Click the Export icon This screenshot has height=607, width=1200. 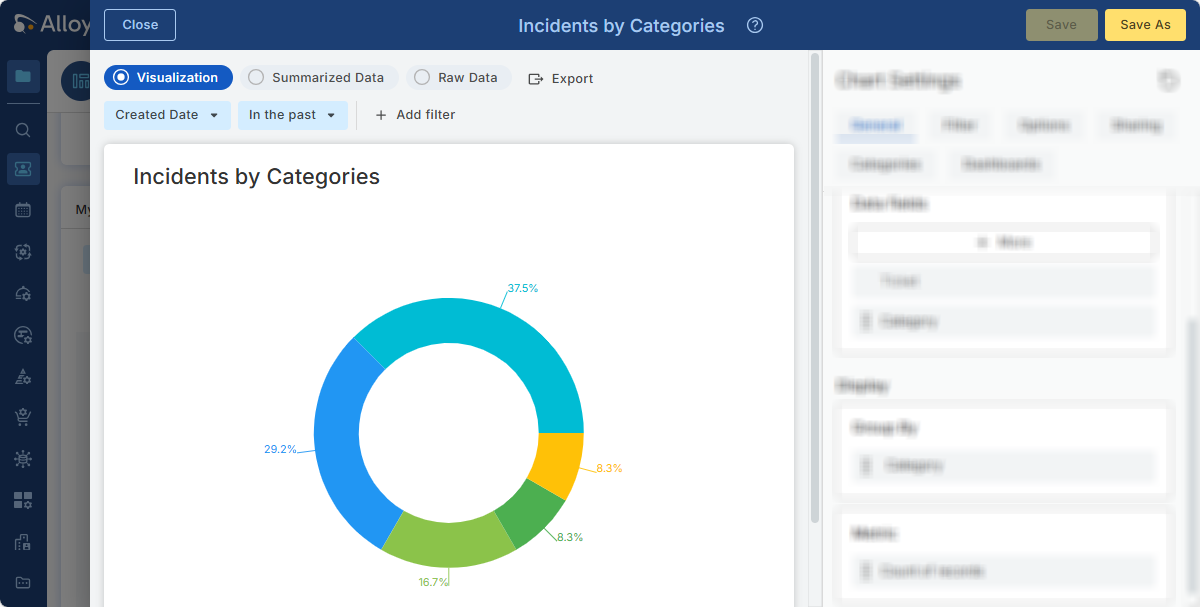point(535,78)
